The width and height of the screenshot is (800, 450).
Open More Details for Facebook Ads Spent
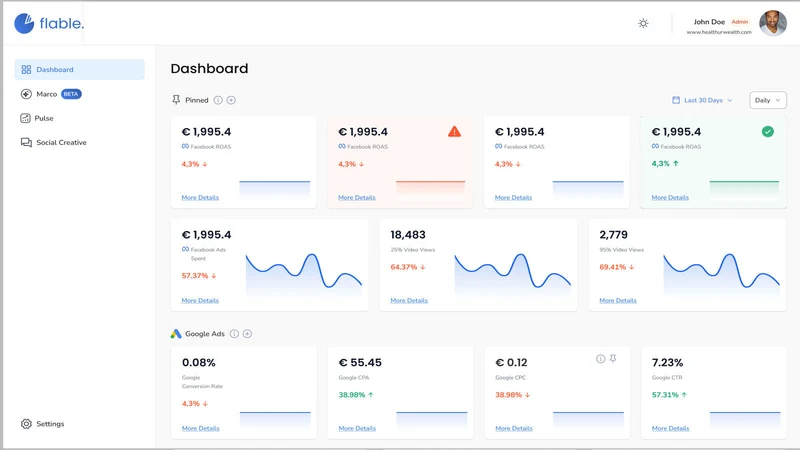(x=200, y=301)
